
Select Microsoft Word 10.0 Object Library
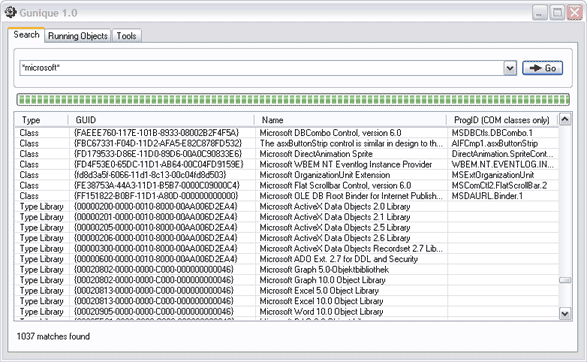point(321,311)
